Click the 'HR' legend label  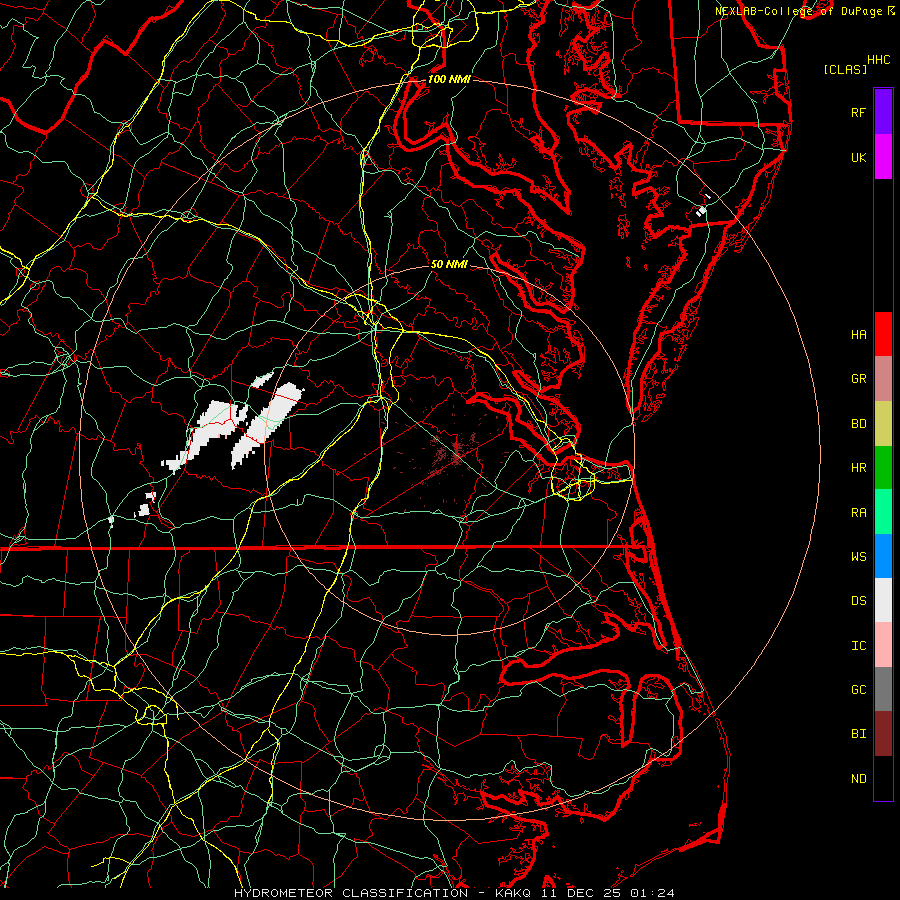tap(858, 468)
